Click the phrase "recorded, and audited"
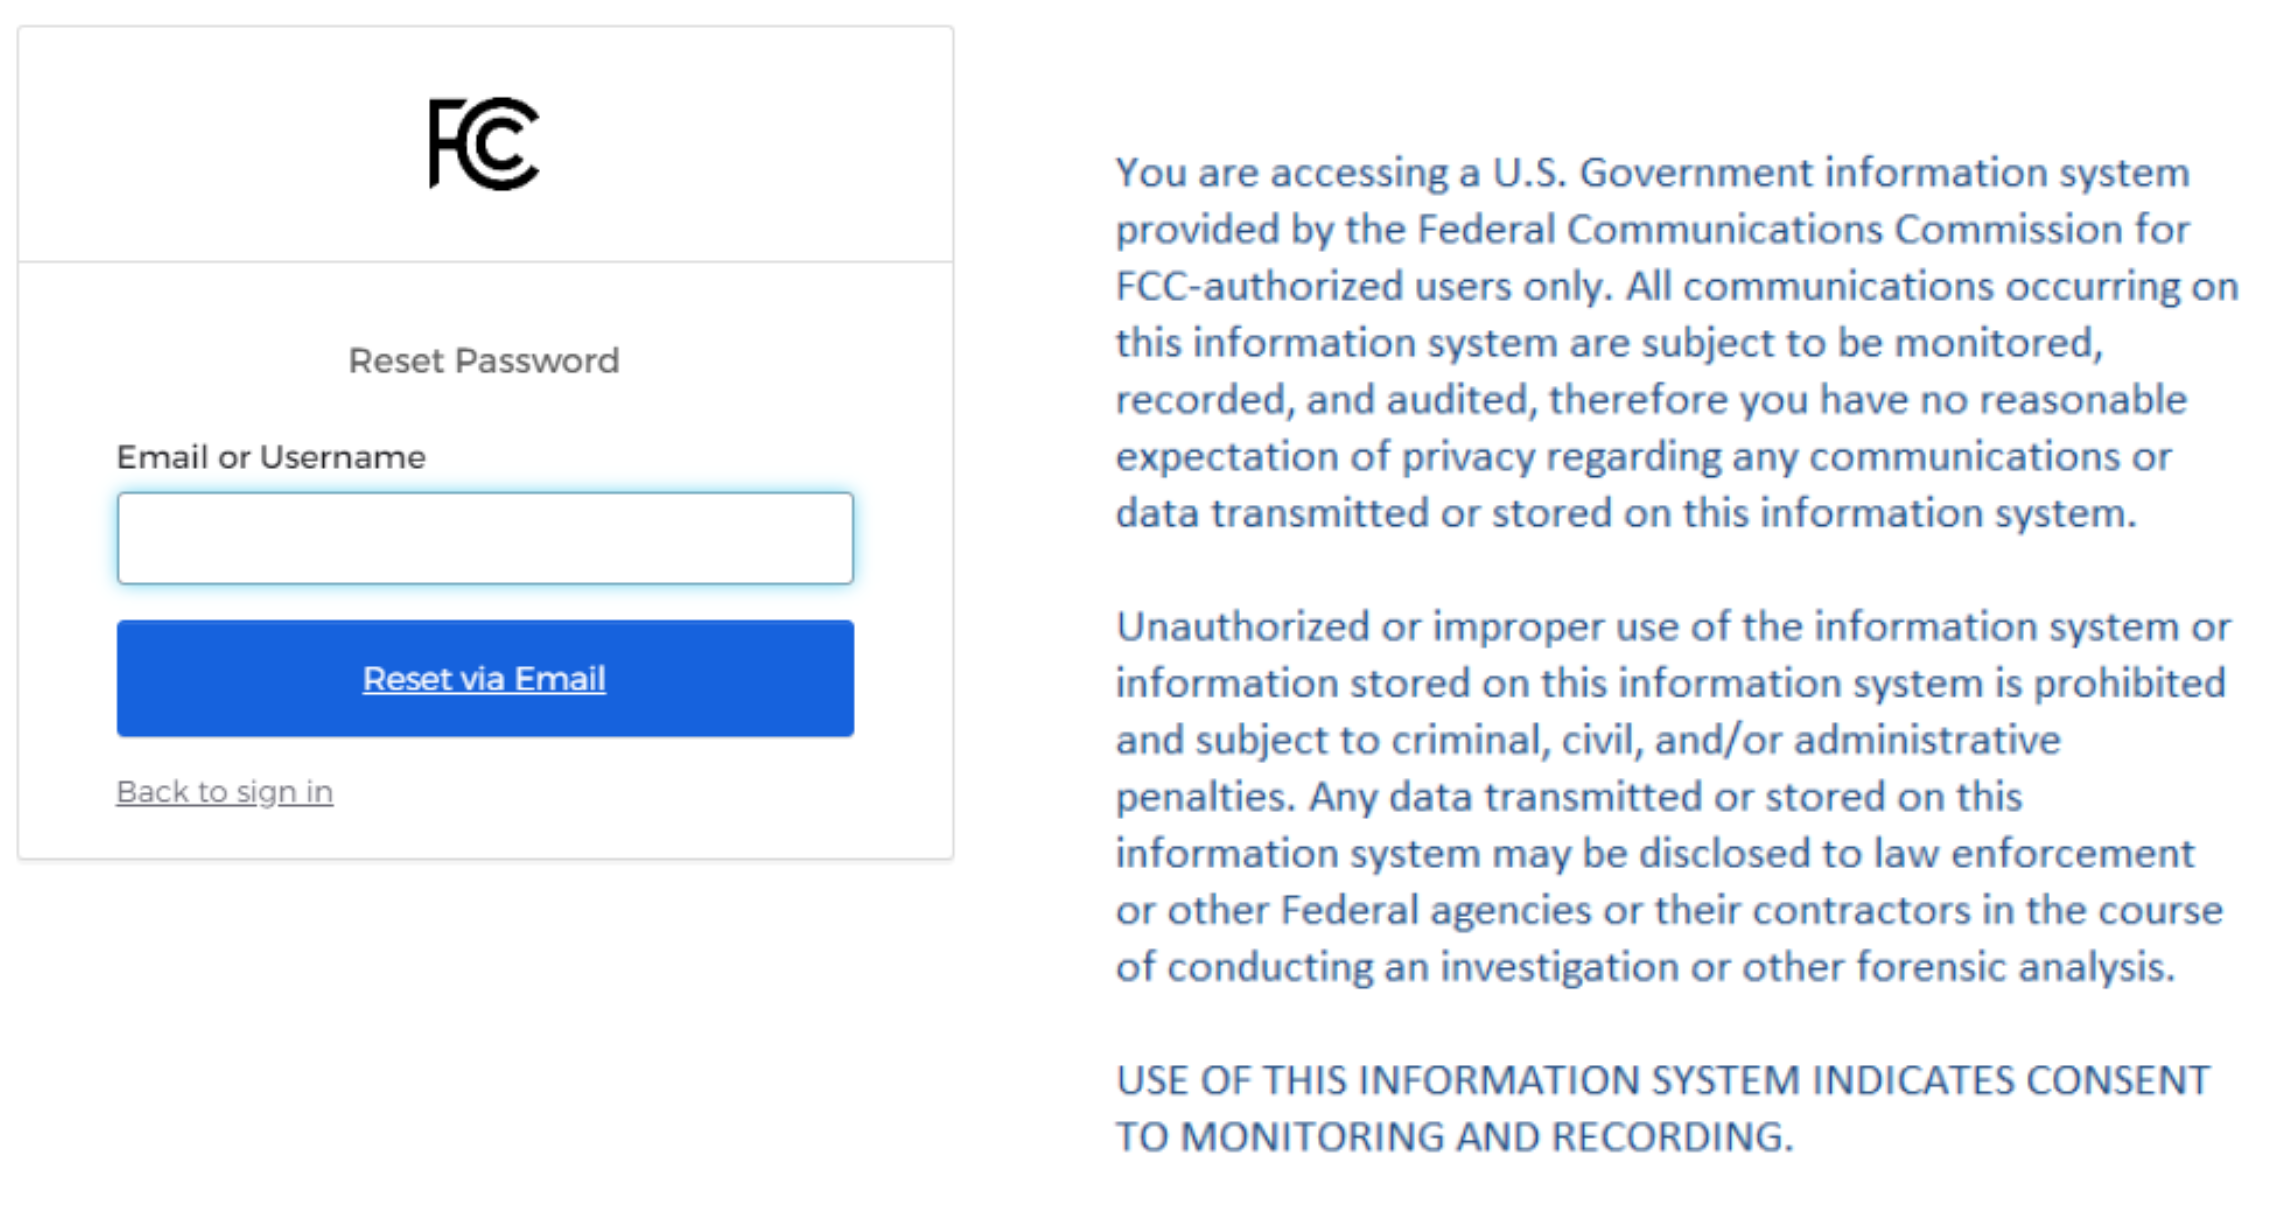Screen dimensions: 2286x1210 tap(1326, 400)
